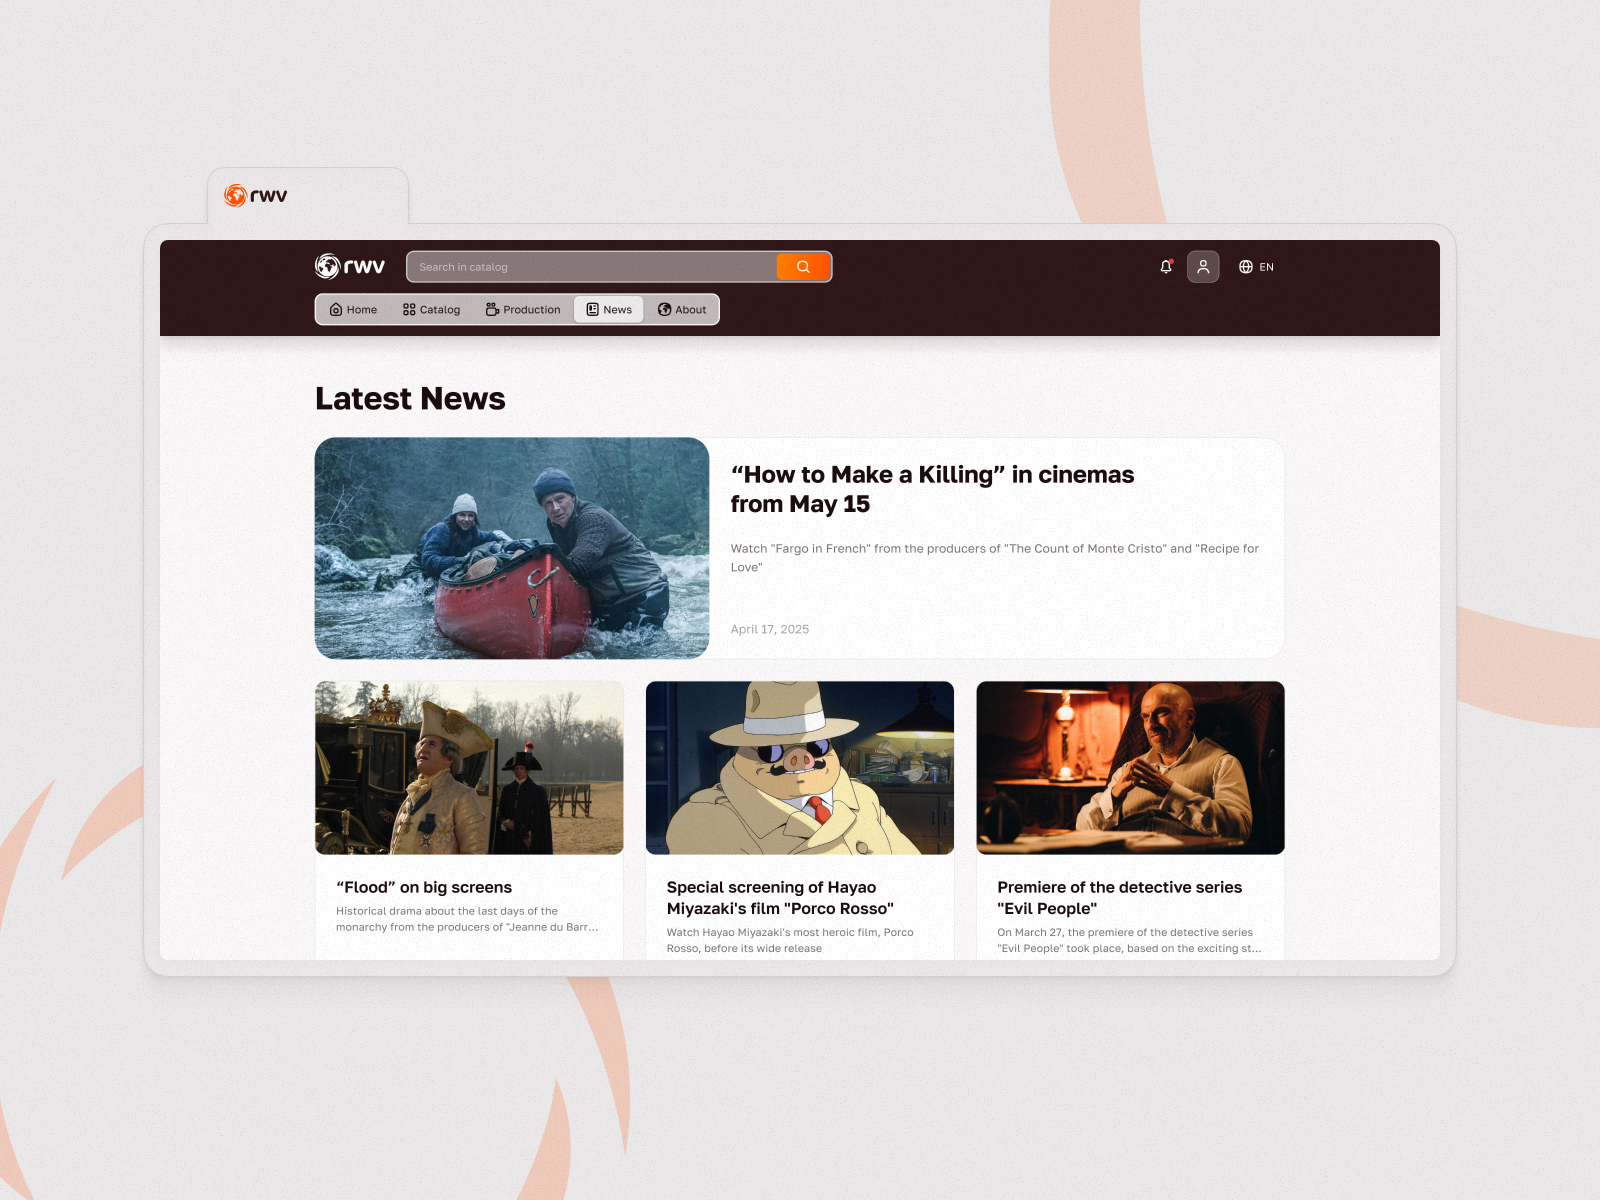This screenshot has height=1200, width=1600.
Task: Select the News menu item
Action: pos(609,310)
